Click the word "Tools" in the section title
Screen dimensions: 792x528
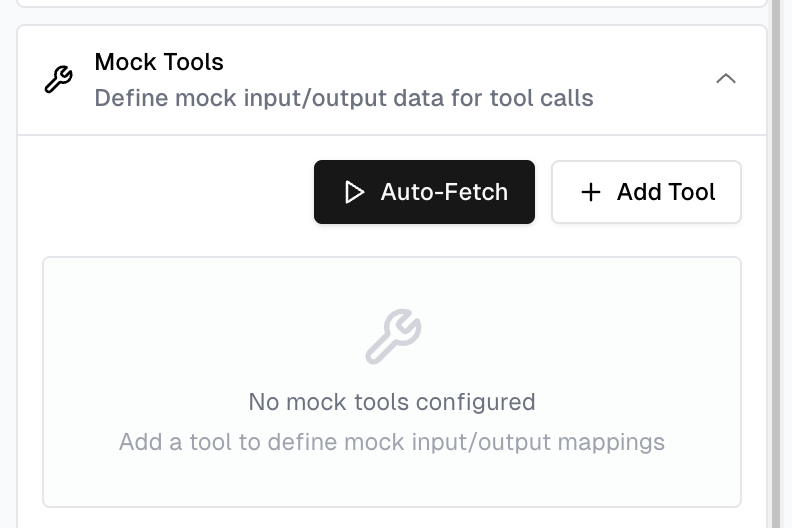click(193, 62)
